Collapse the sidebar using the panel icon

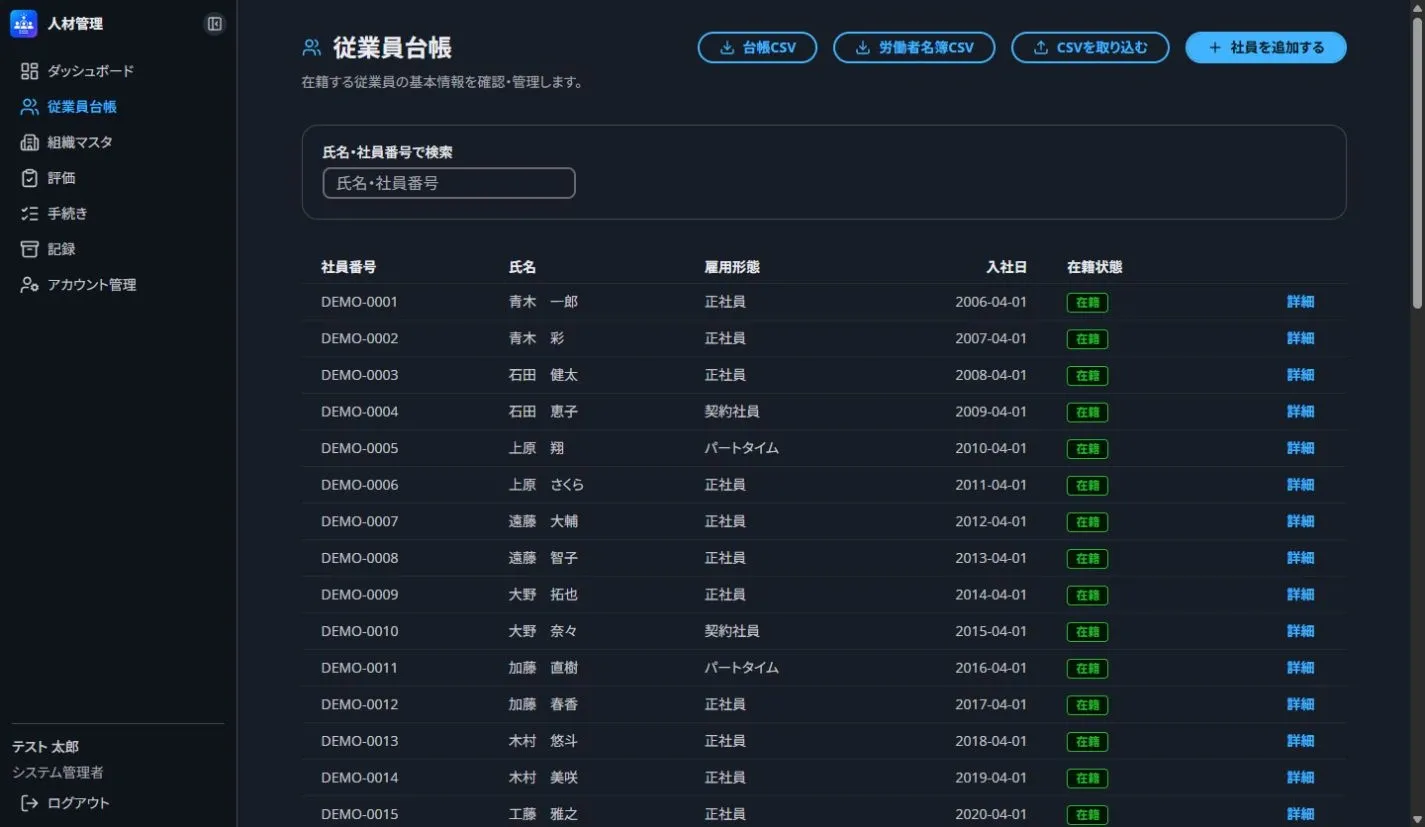[214, 24]
